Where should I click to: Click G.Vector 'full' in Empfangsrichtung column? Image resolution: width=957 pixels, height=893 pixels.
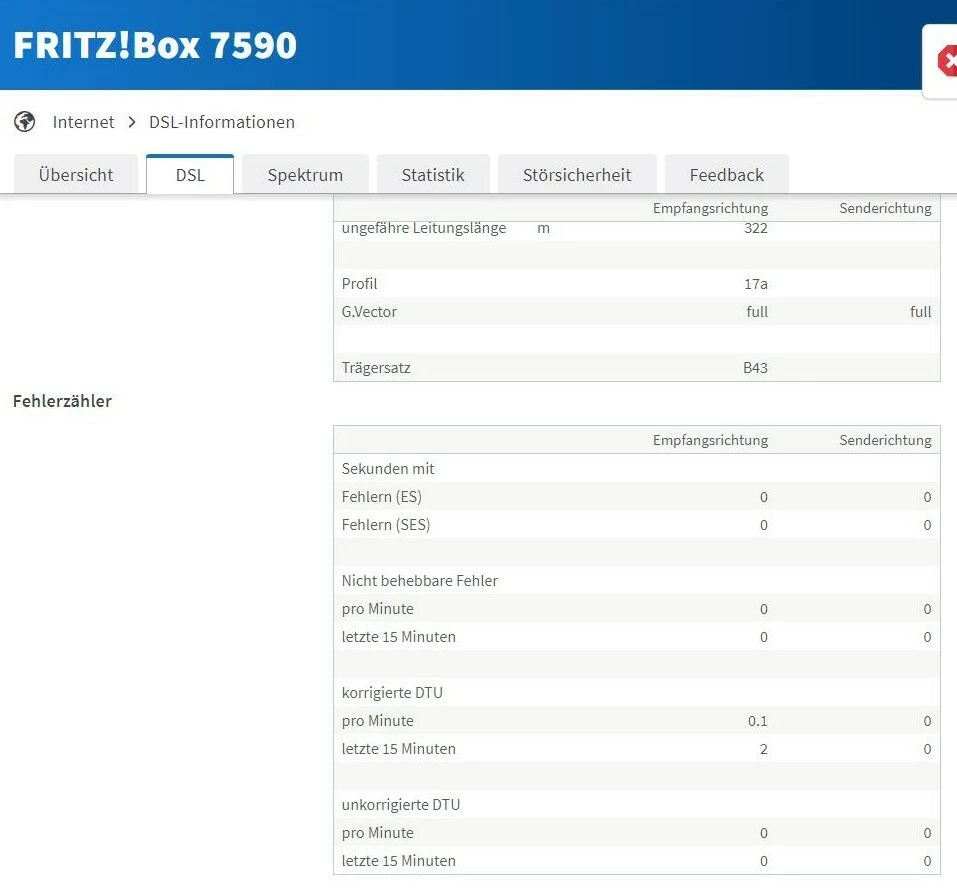tap(757, 312)
